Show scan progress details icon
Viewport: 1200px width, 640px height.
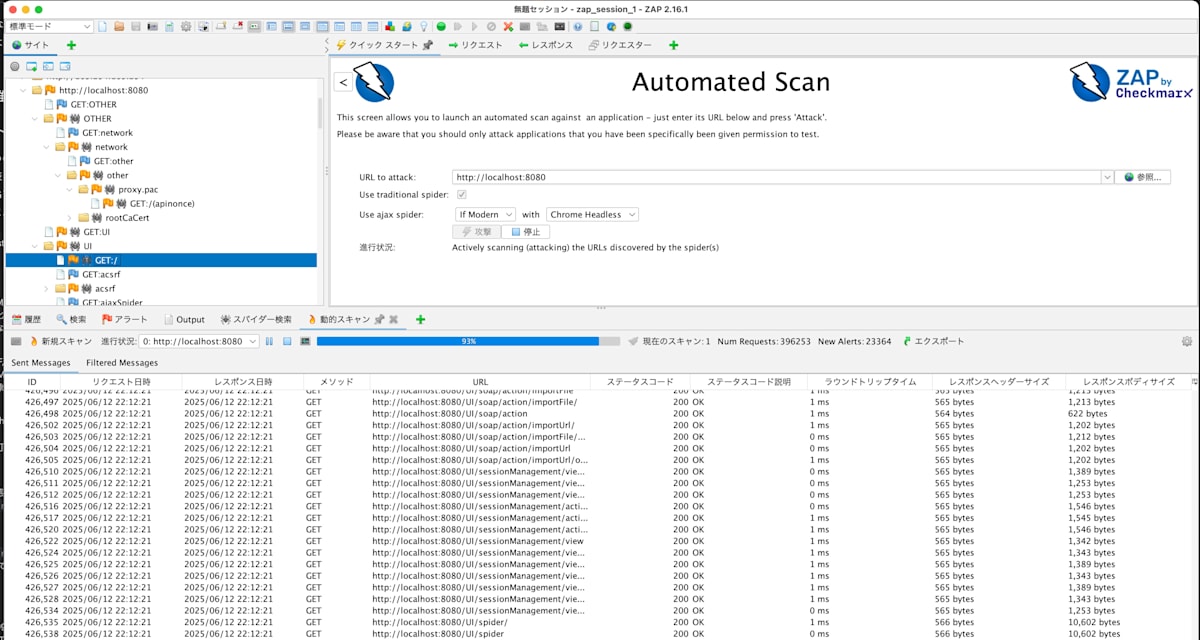(305, 341)
